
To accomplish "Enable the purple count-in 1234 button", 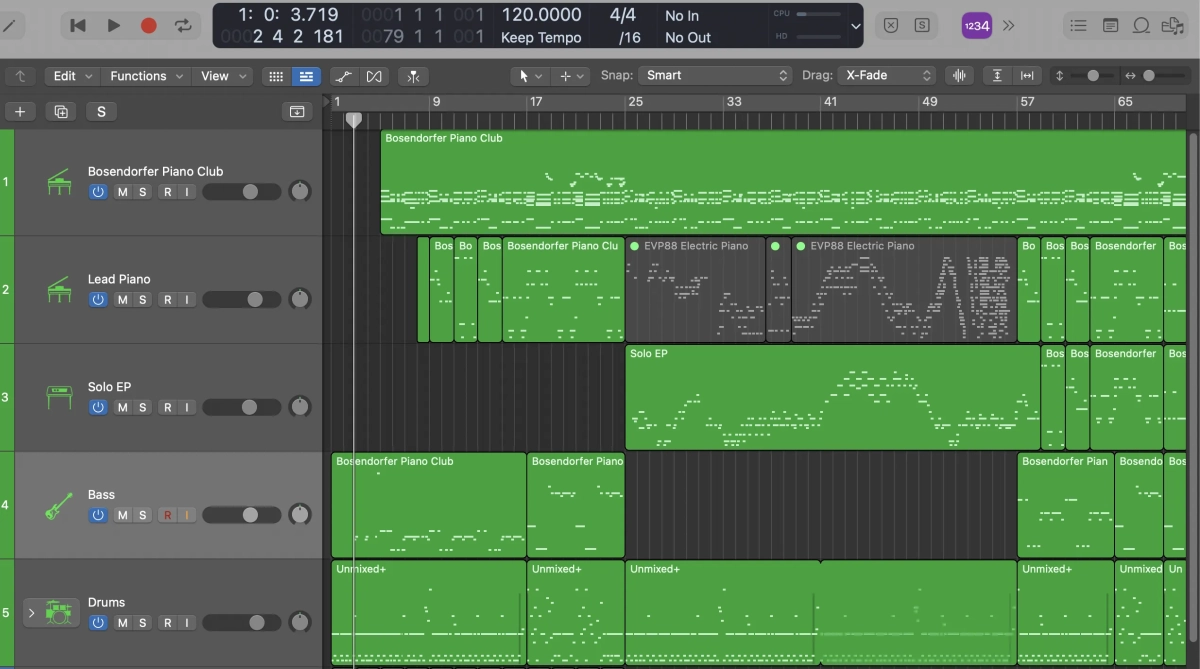I will (x=976, y=27).
